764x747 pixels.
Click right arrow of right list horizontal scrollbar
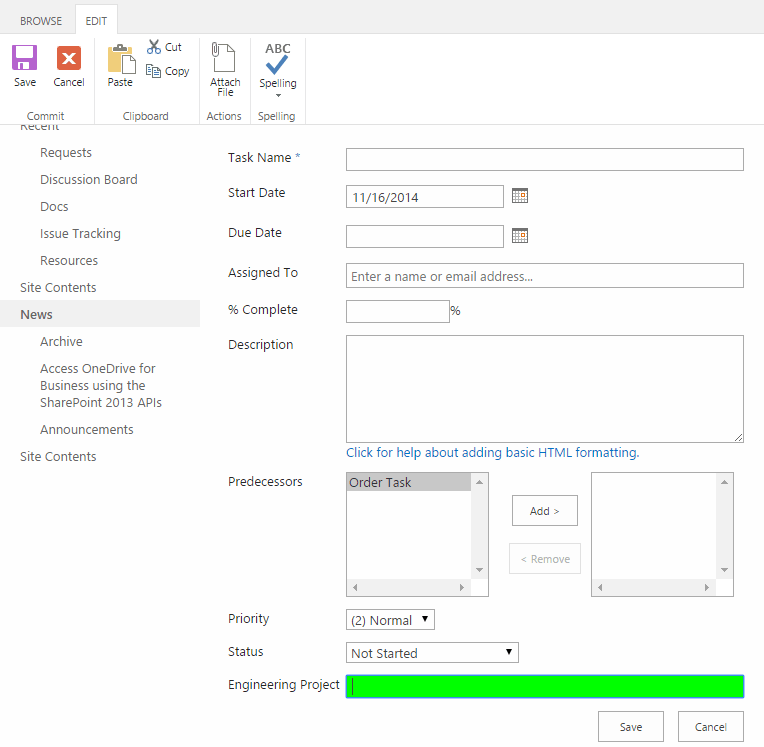[707, 587]
